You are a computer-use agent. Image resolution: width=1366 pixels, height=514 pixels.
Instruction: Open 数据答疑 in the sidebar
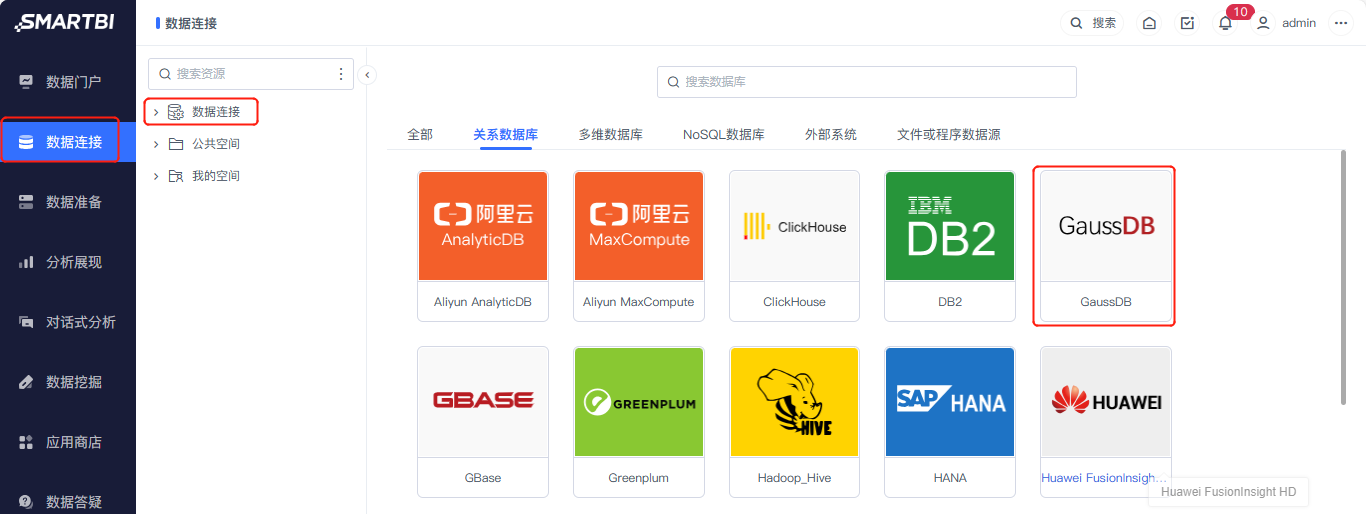click(68, 501)
